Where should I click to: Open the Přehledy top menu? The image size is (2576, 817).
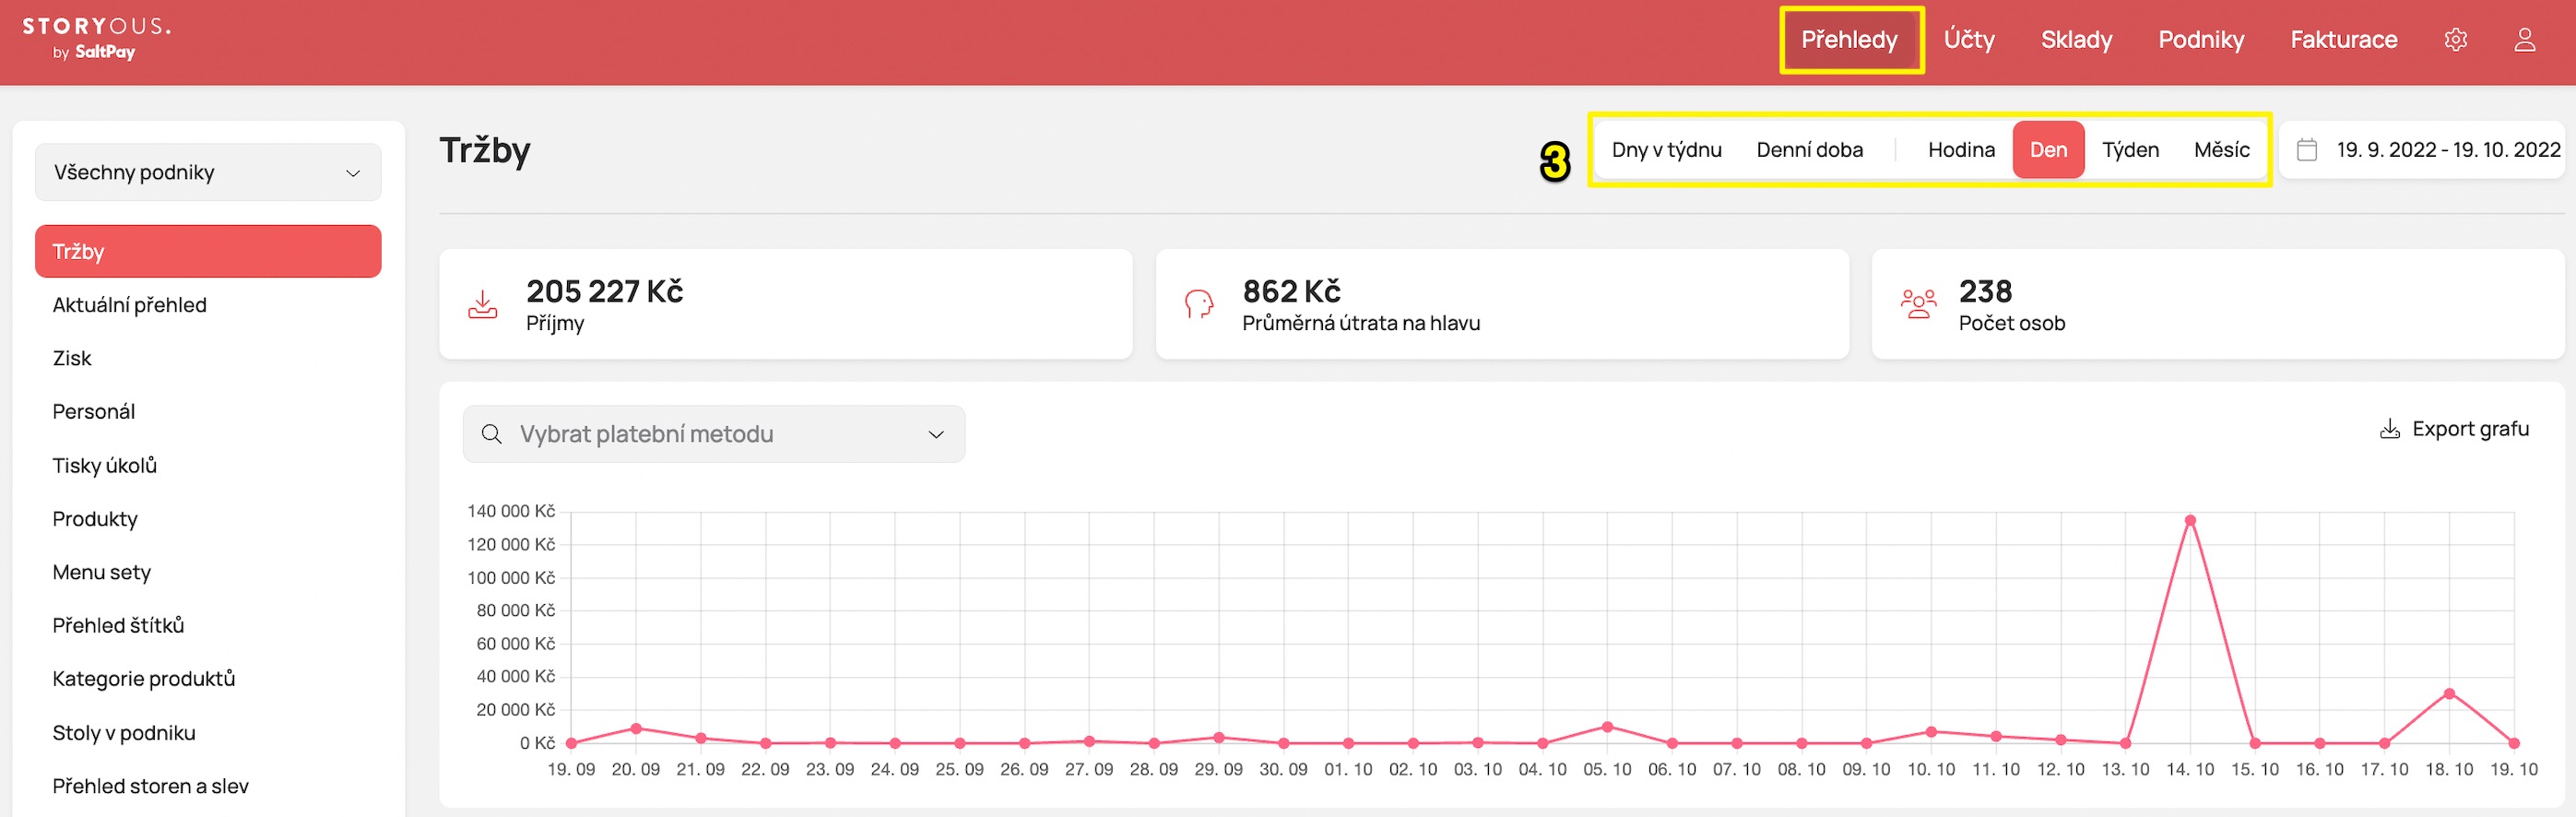1849,40
